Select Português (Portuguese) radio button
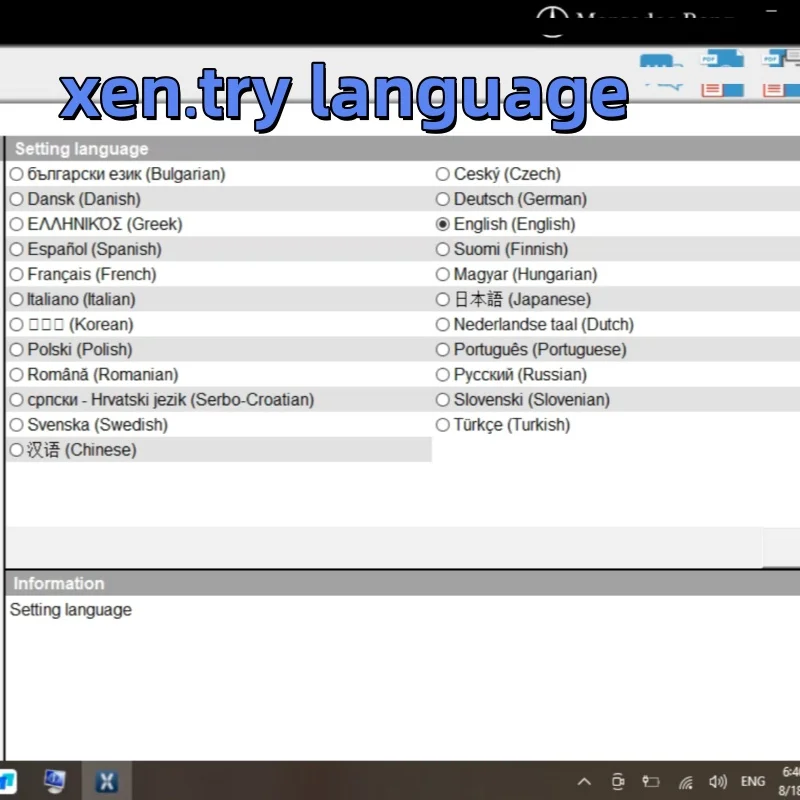The image size is (800, 800). [443, 349]
